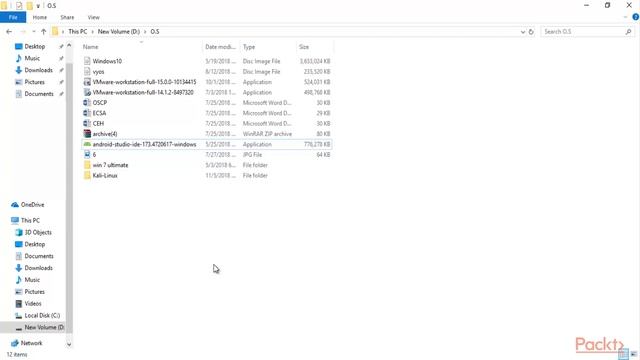This screenshot has width=640, height=360.
Task: Switch to Large icons view layout icon
Action: point(634,354)
